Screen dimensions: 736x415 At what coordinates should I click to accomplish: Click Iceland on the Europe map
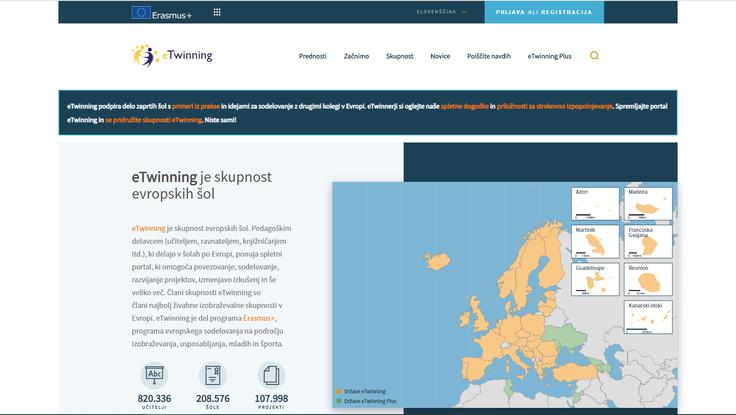click(x=437, y=261)
